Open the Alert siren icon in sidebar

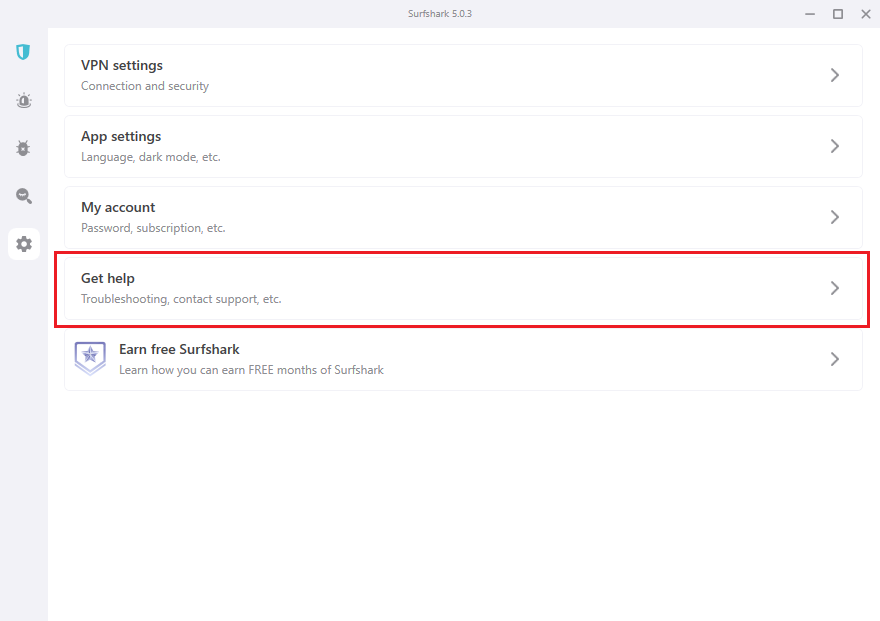23,100
